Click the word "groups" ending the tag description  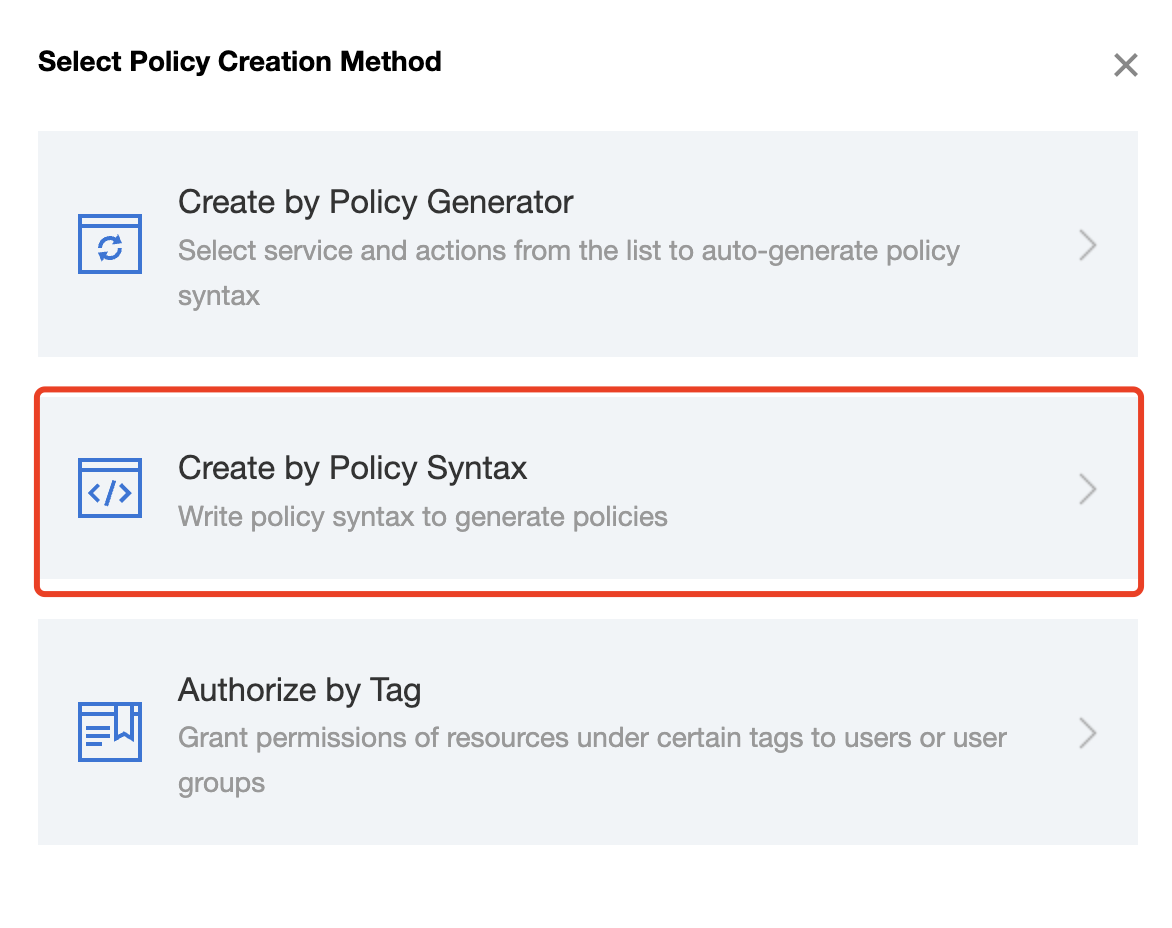pos(221,783)
